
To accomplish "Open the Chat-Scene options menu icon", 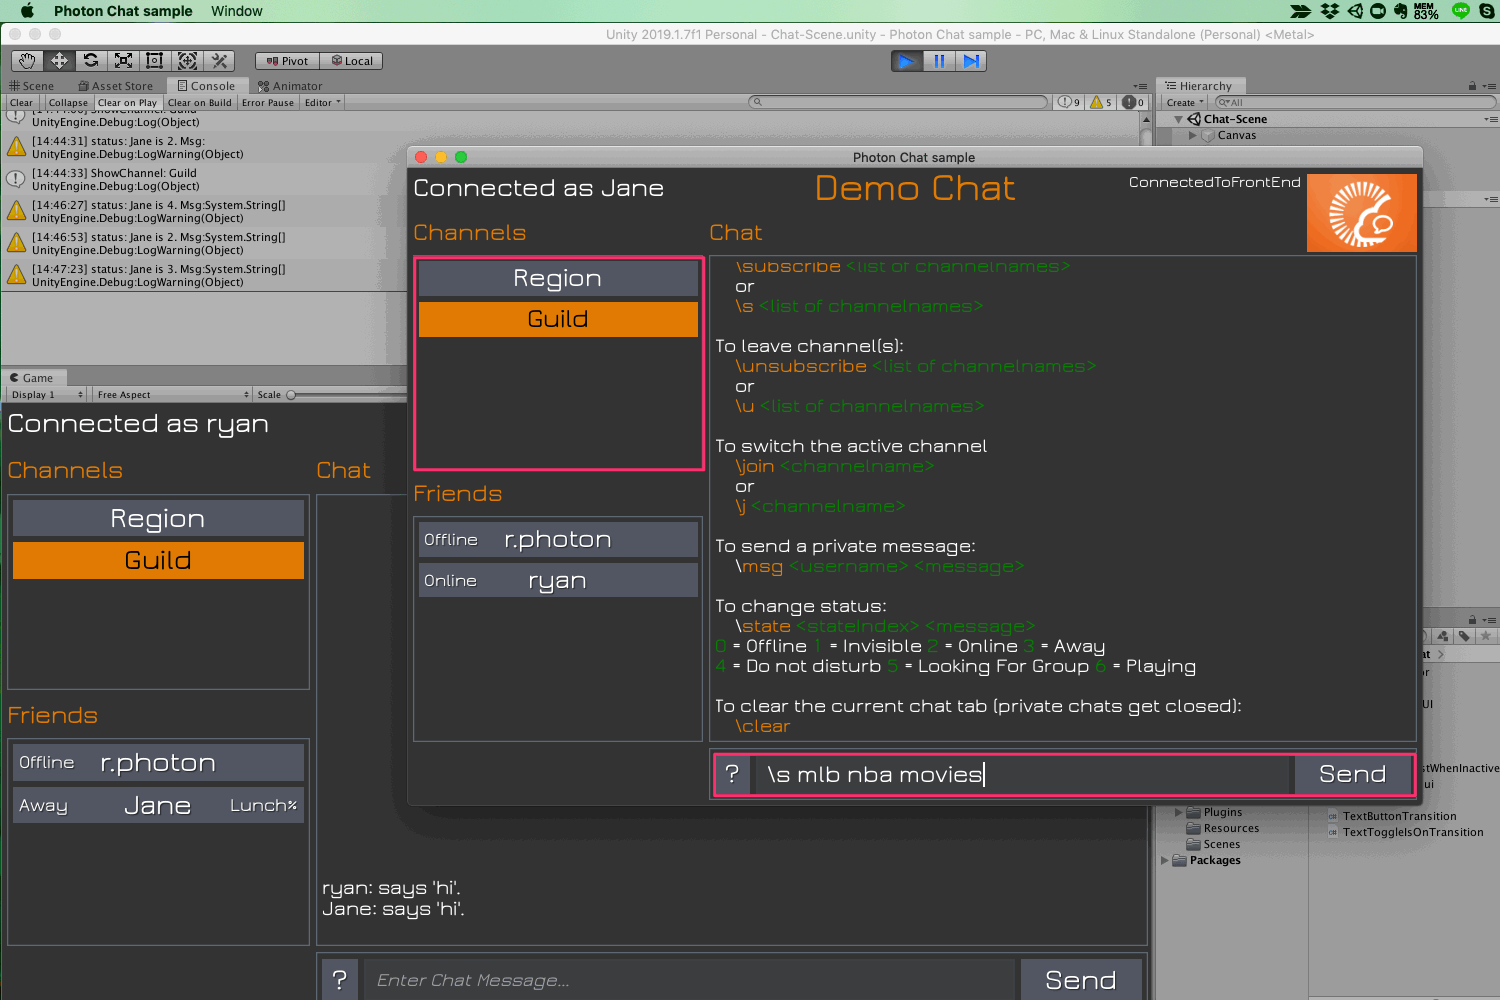I will pos(1490,119).
